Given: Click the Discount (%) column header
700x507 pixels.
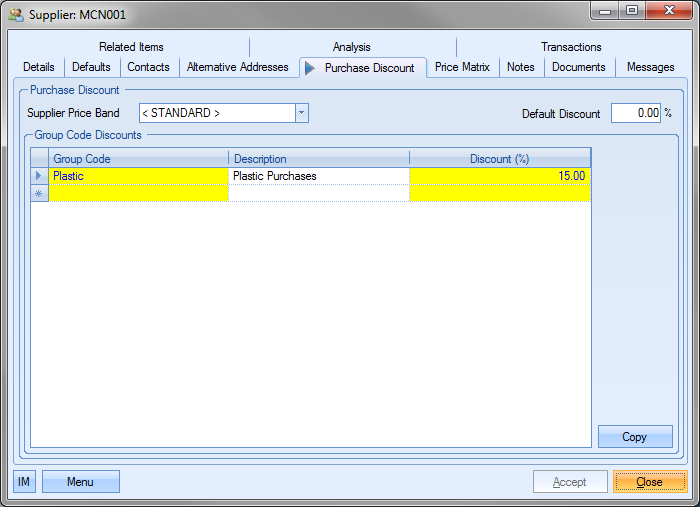Looking at the screenshot, I should click(x=499, y=159).
